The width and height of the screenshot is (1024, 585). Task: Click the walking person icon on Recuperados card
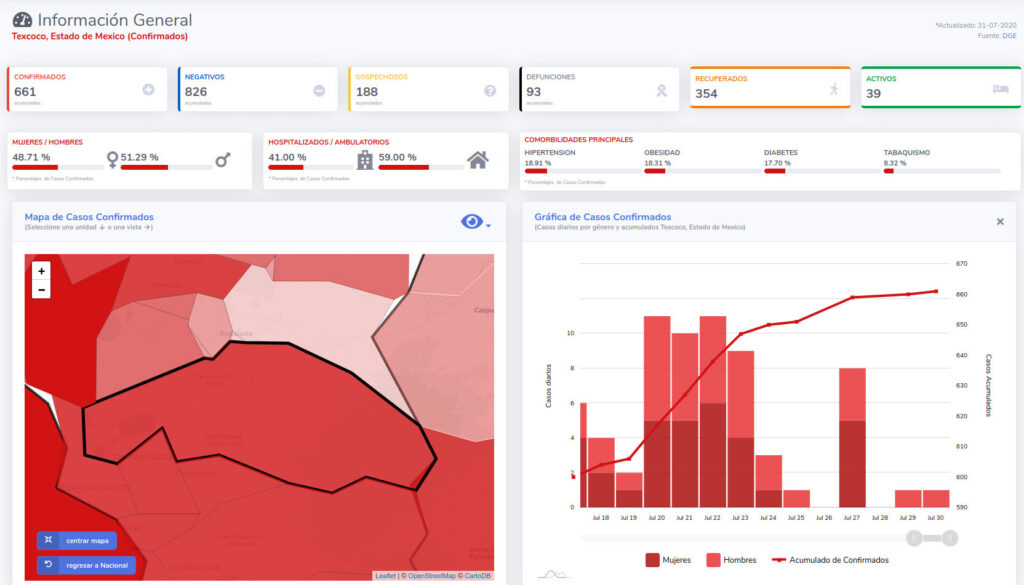pyautogui.click(x=833, y=89)
